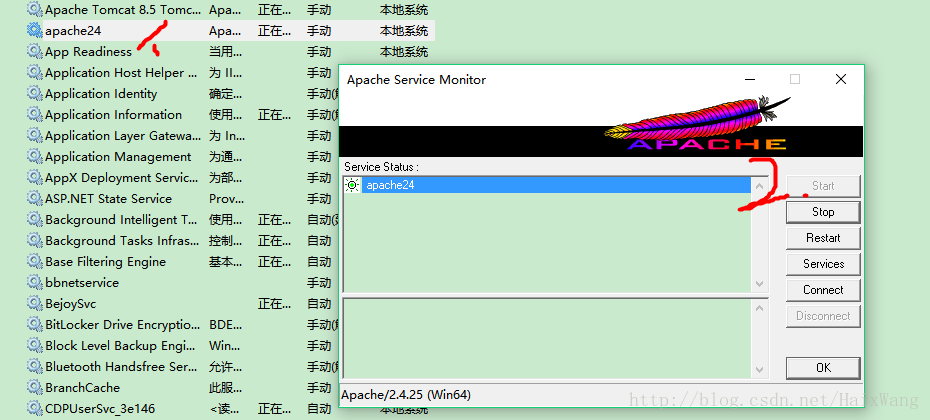Click gear icon of Application Layer Gateway service
The width and height of the screenshot is (930, 420).
pos(35,136)
